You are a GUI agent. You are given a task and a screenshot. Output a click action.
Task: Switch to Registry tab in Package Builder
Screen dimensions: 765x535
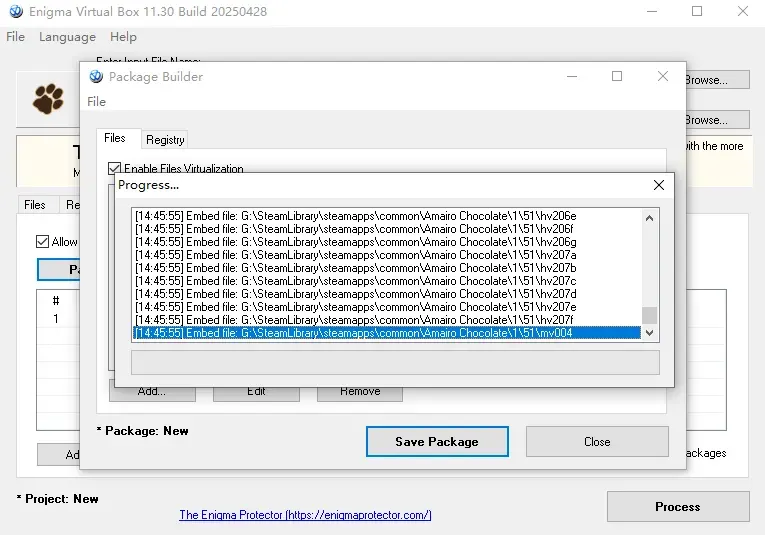click(x=165, y=140)
